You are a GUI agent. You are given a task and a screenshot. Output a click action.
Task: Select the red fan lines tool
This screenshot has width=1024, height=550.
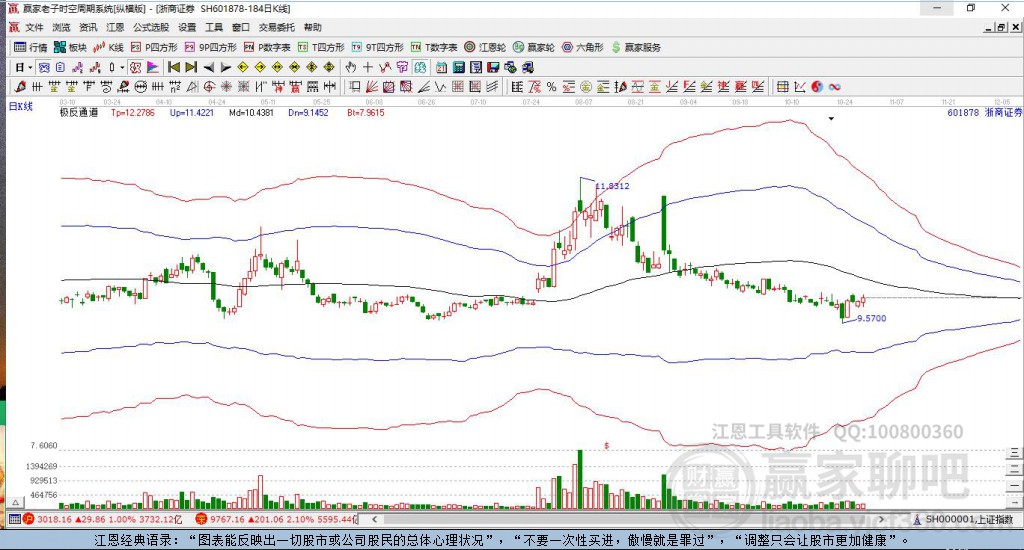point(372,86)
